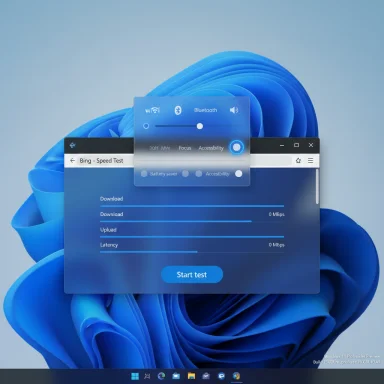Image resolution: width=384 pixels, height=384 pixels.
Task: Click the vertical scrollbar of Speed Test window
Action: (317, 187)
